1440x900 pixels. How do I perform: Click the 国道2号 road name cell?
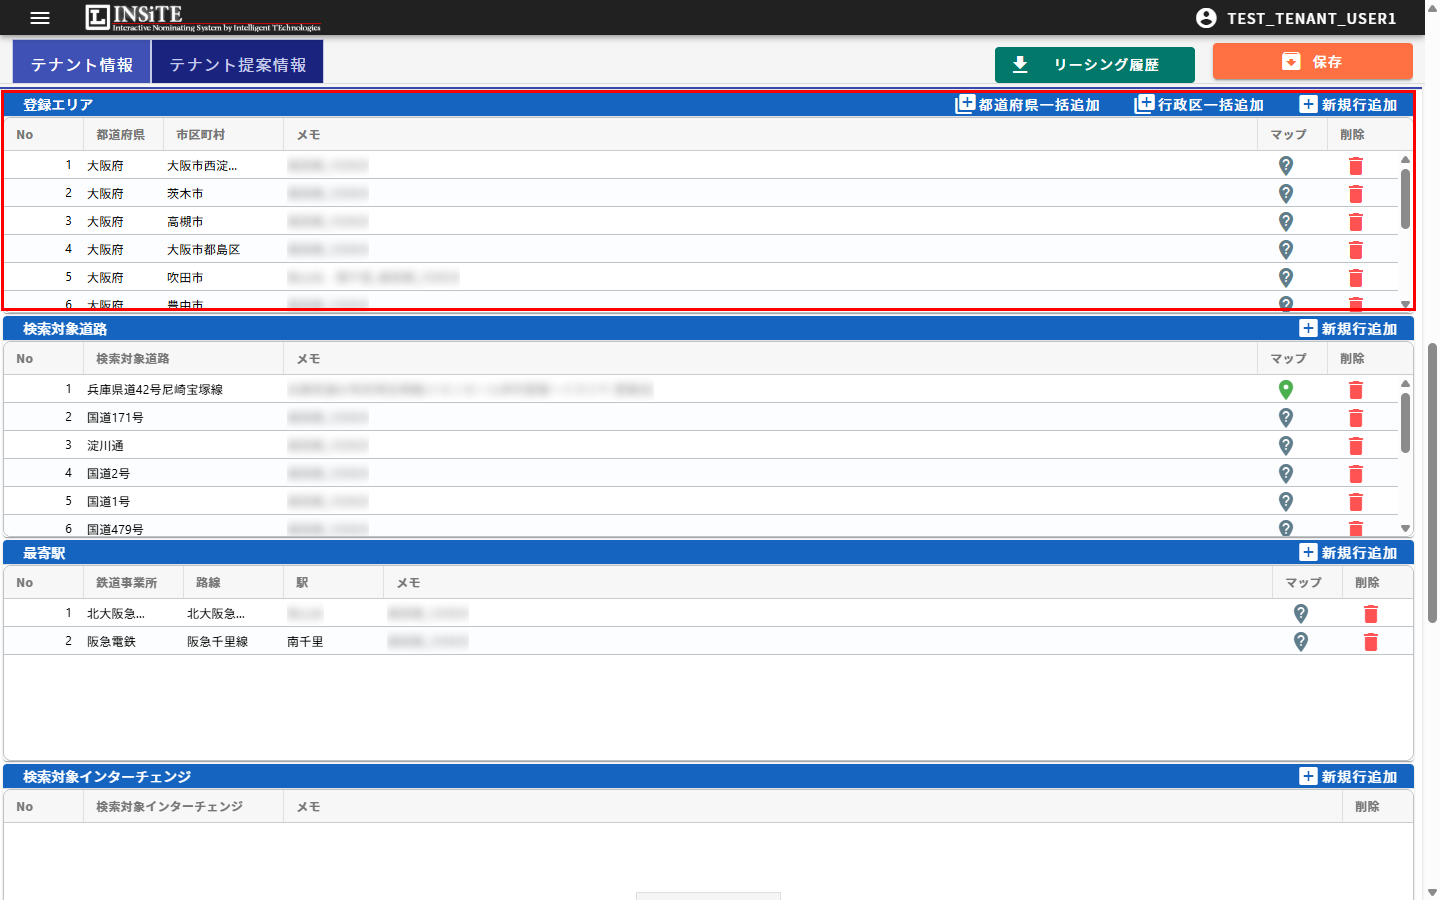coord(108,473)
